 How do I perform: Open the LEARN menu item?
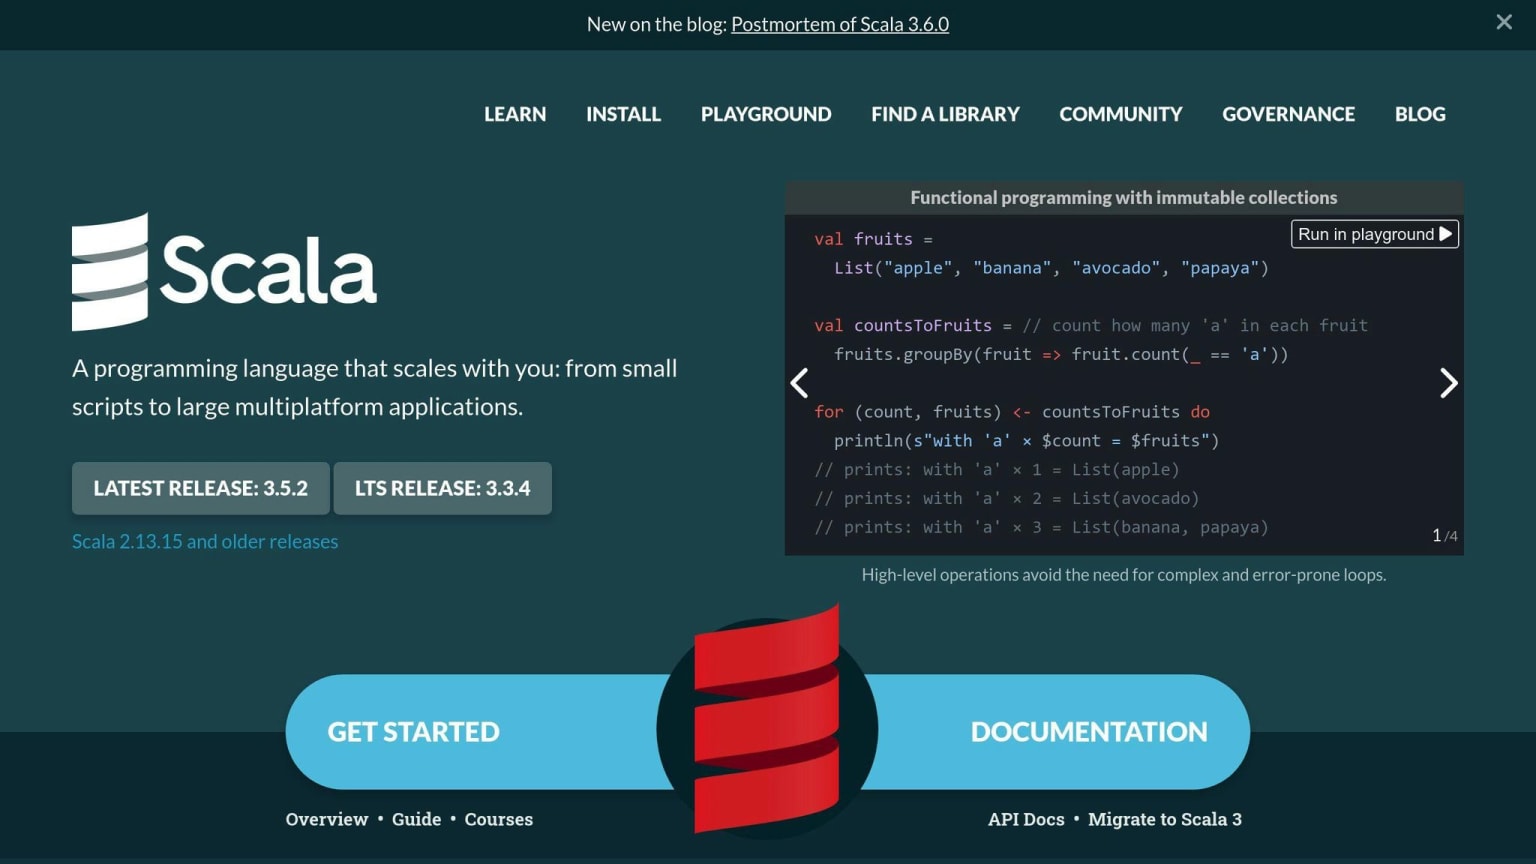coord(515,114)
